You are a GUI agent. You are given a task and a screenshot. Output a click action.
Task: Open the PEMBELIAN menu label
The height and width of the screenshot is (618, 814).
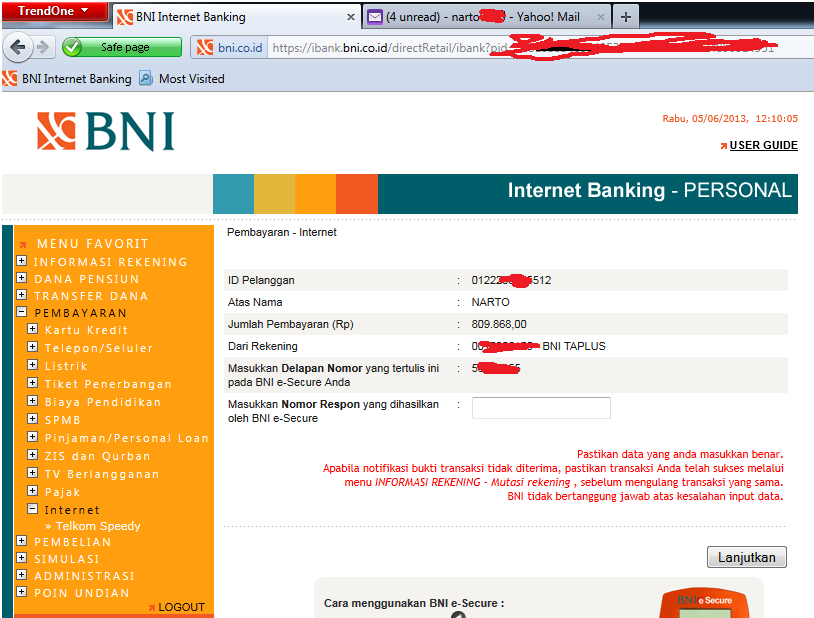(x=73, y=542)
